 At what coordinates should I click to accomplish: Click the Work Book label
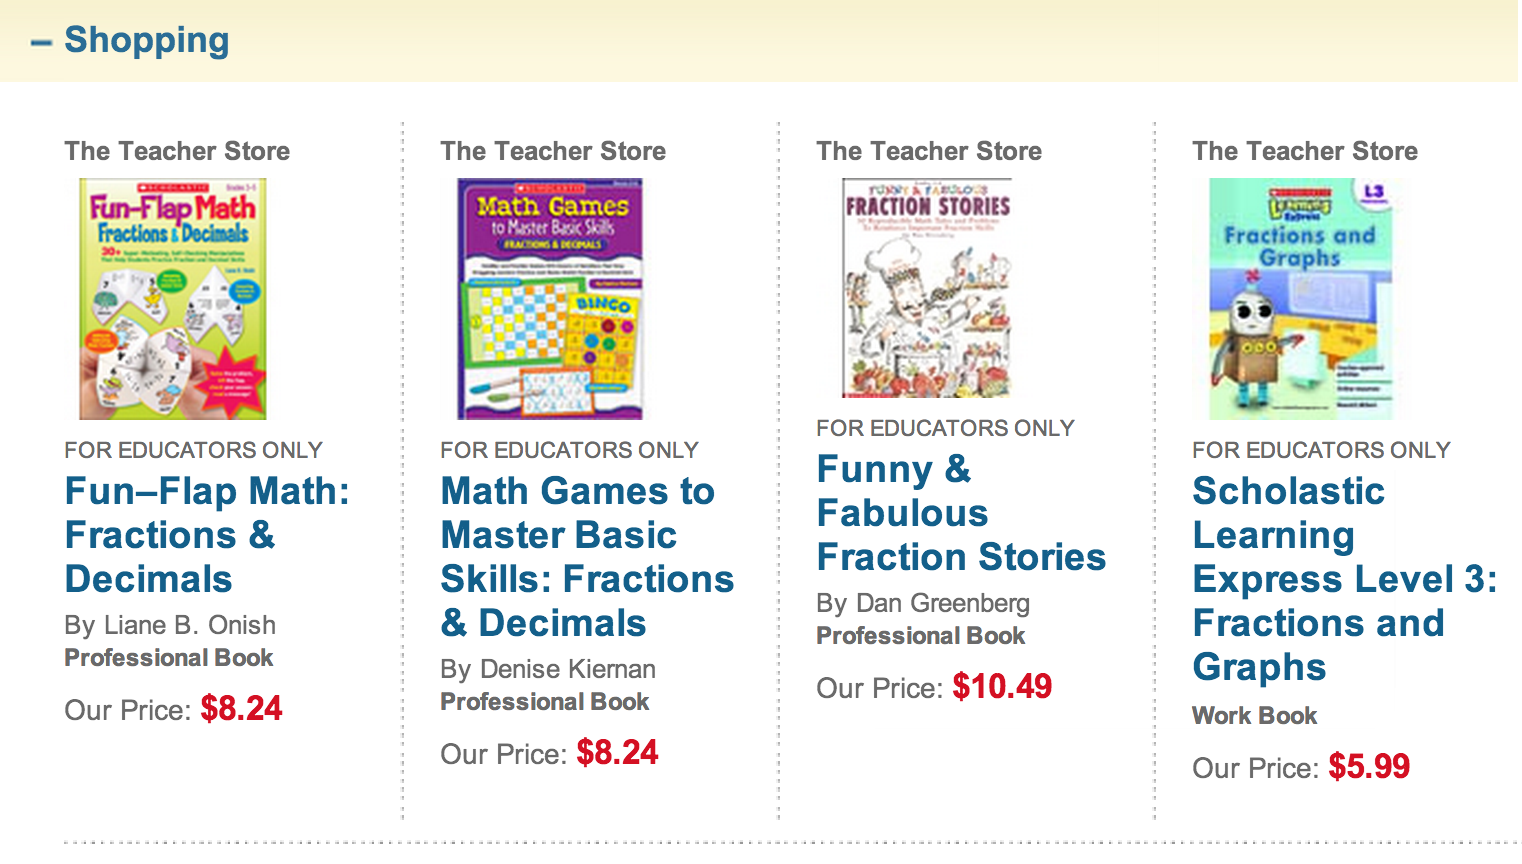pos(1254,716)
